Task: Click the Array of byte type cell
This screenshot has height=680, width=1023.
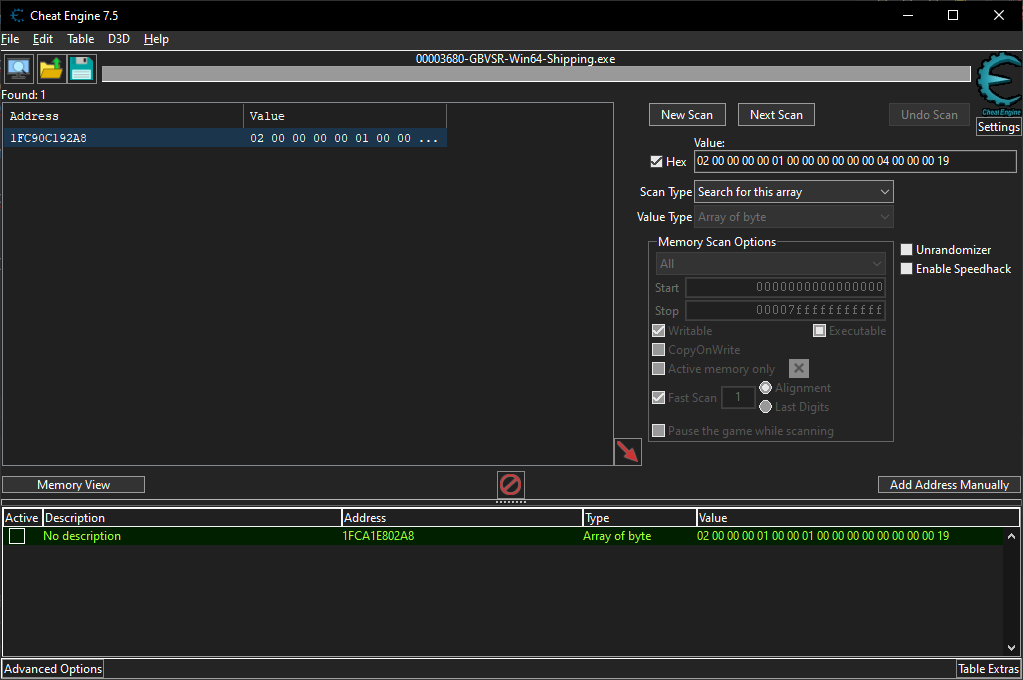Action: [617, 536]
